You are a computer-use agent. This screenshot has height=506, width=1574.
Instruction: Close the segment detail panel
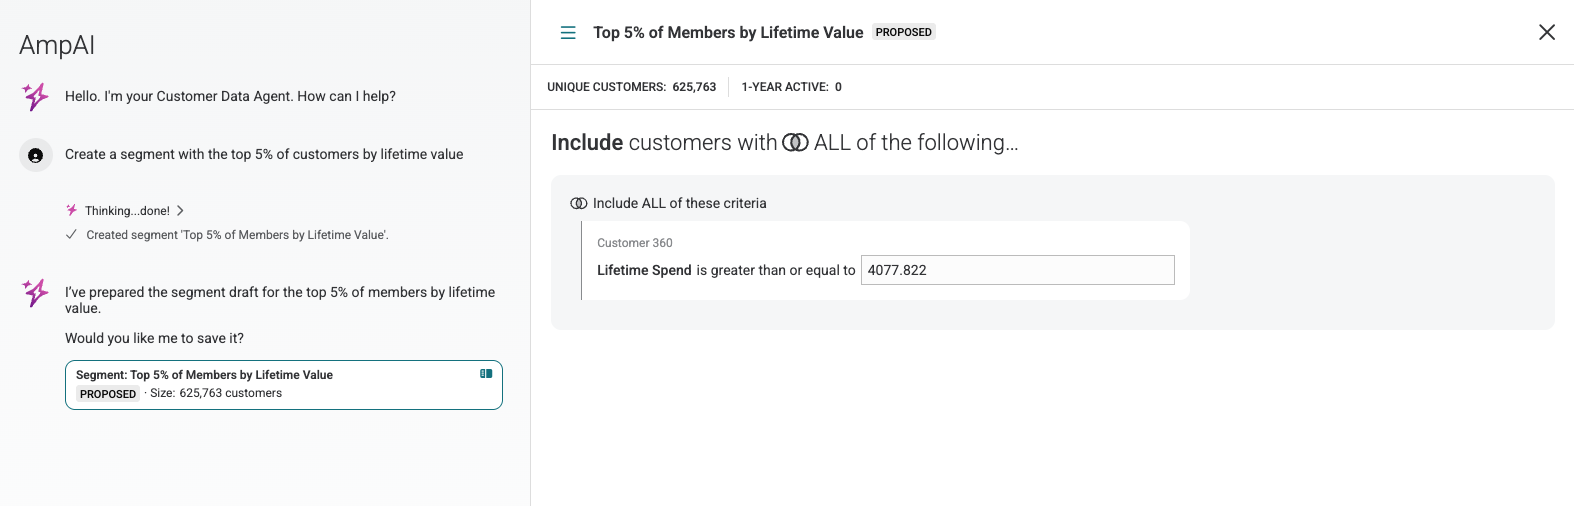click(1546, 32)
